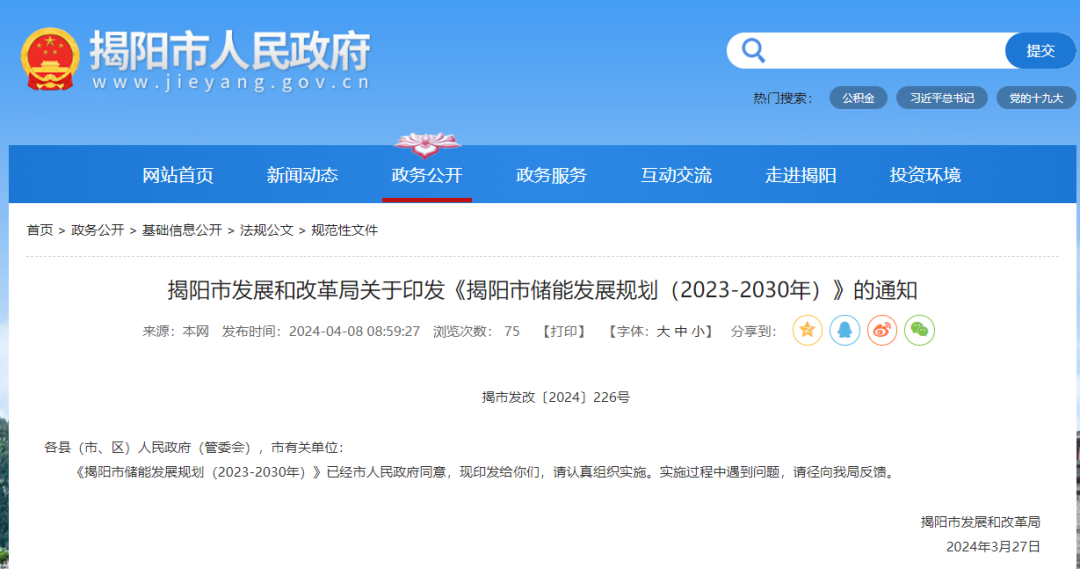Click the www.jieyang.gov.cn URL text
1080x569 pixels.
tap(231, 83)
